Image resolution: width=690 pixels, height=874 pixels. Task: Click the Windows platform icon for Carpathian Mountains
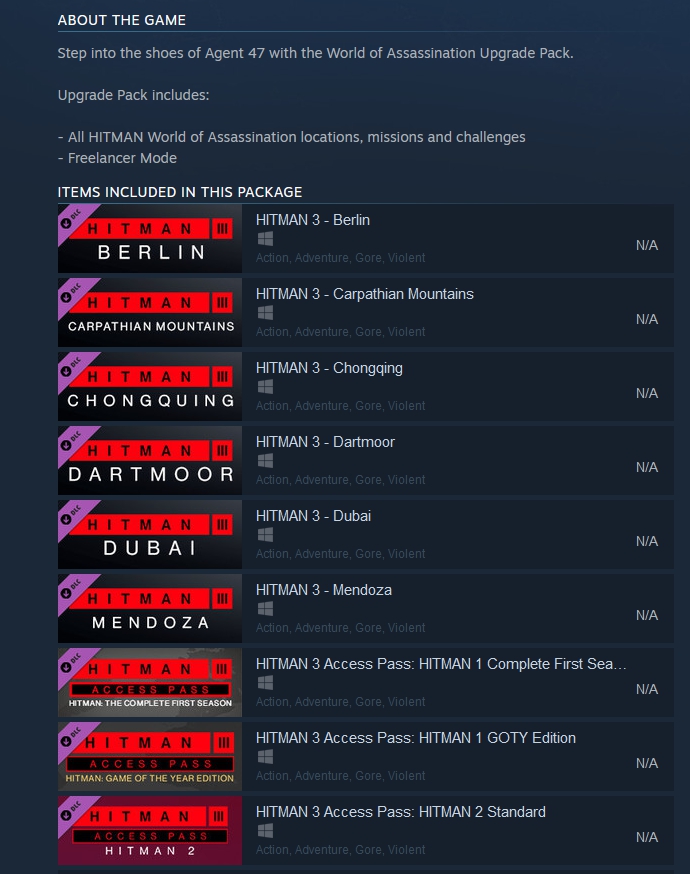point(265,313)
